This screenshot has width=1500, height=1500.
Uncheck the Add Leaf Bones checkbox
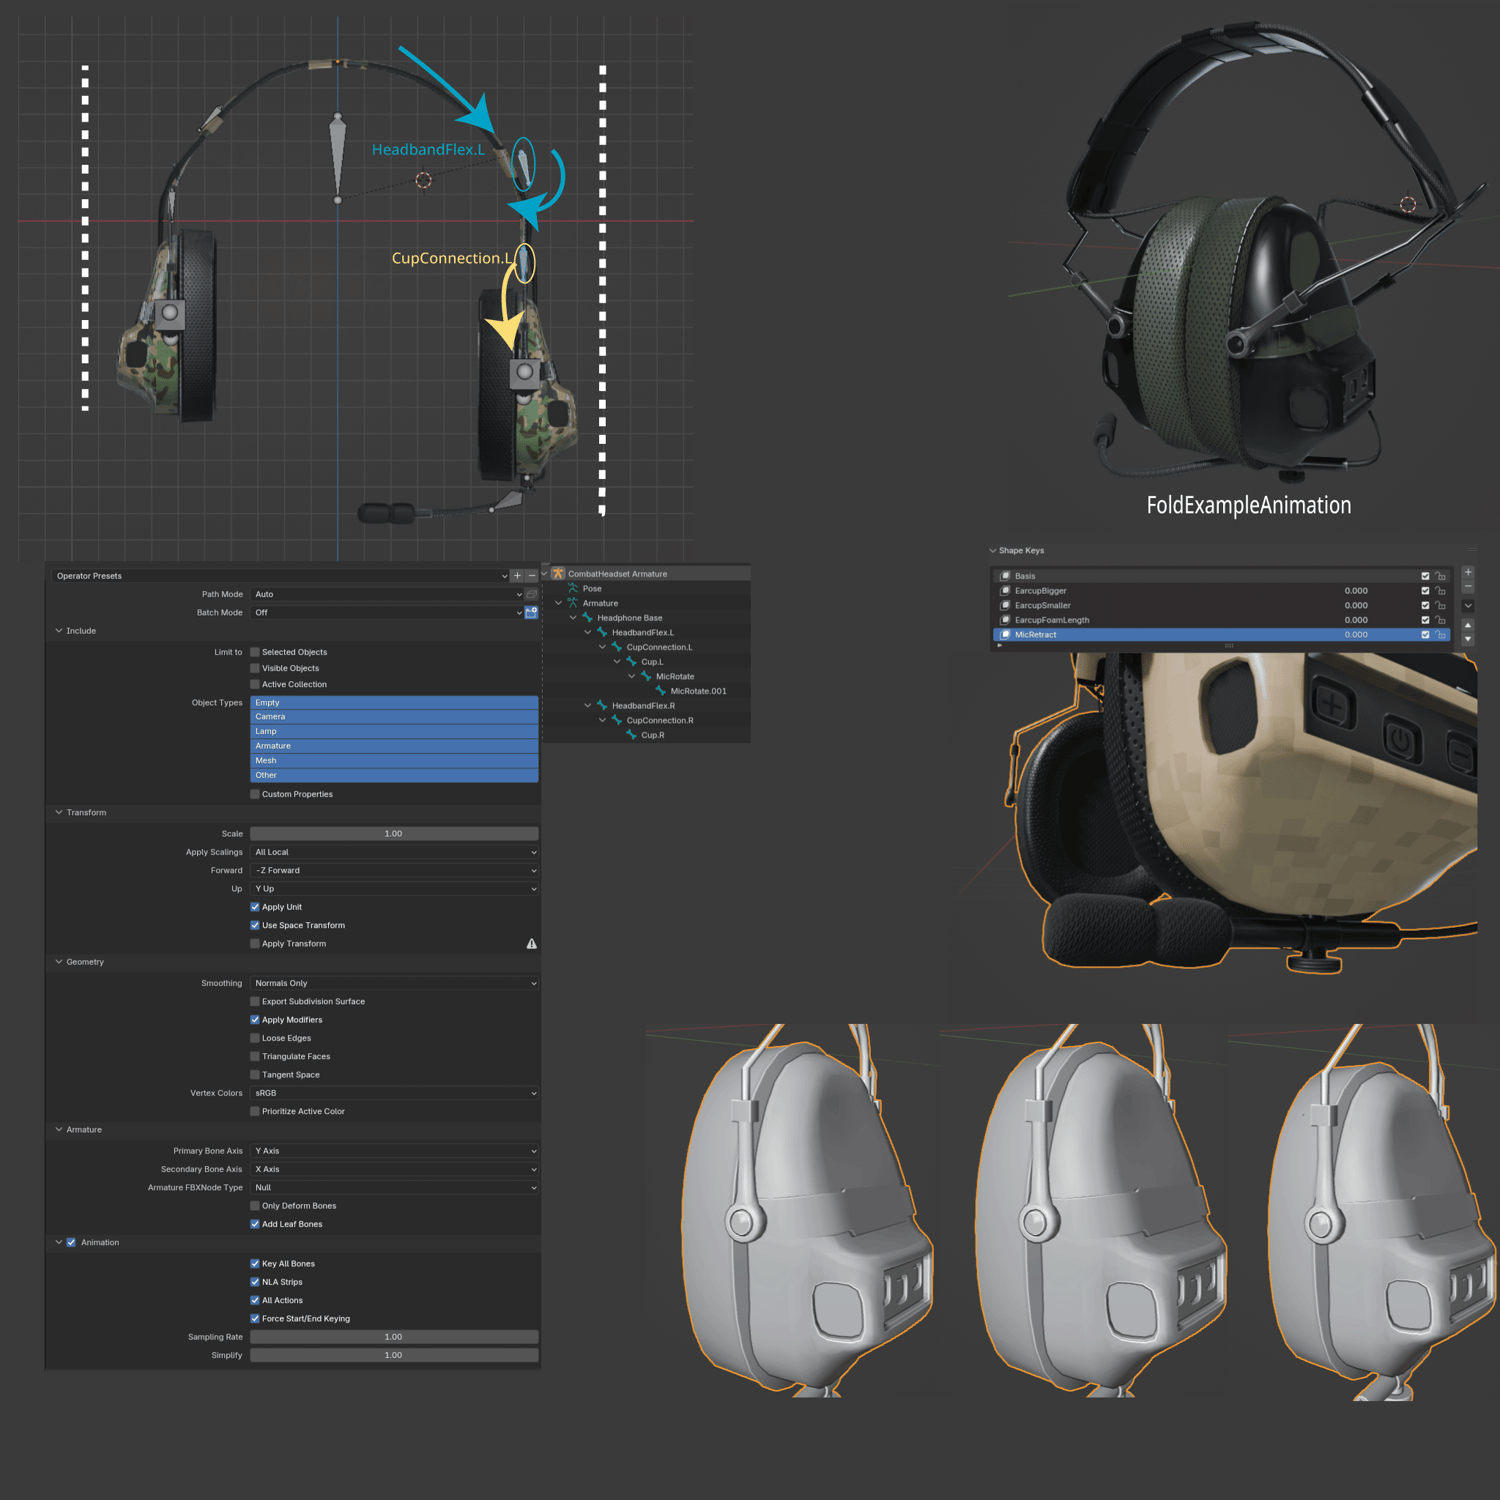click(x=255, y=1224)
